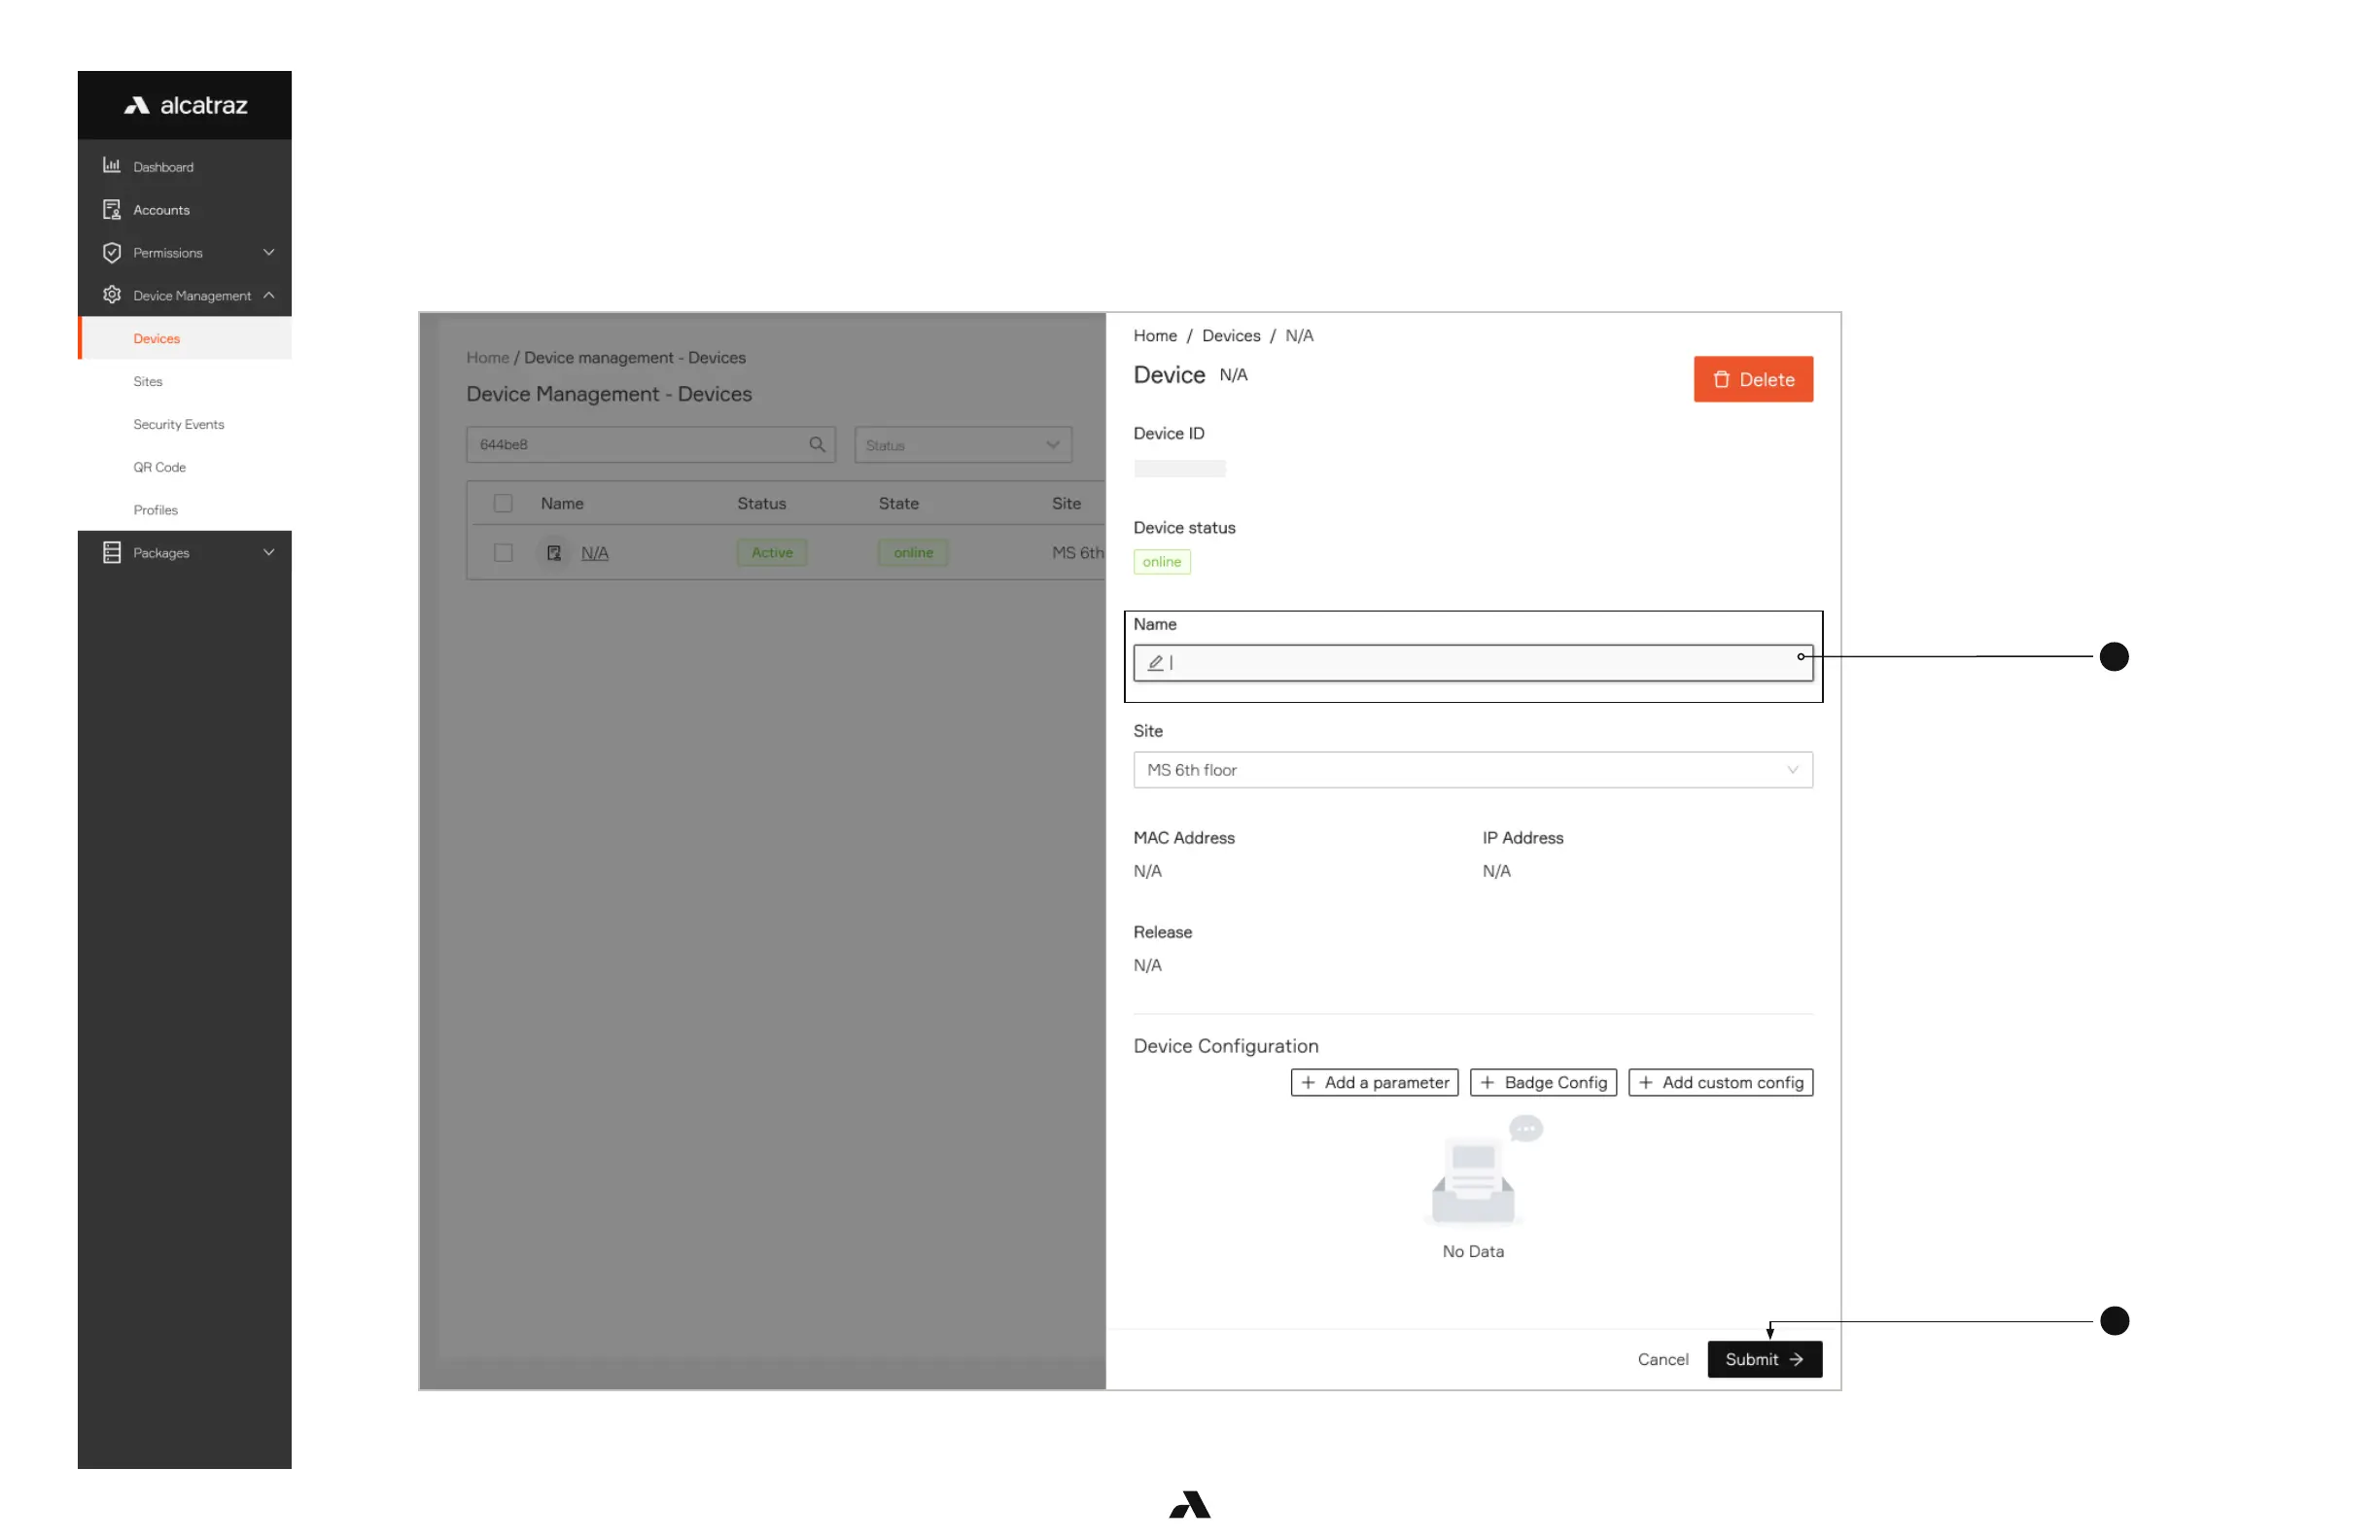
Task: Collapse the Device Management chevron
Action: (x=268, y=295)
